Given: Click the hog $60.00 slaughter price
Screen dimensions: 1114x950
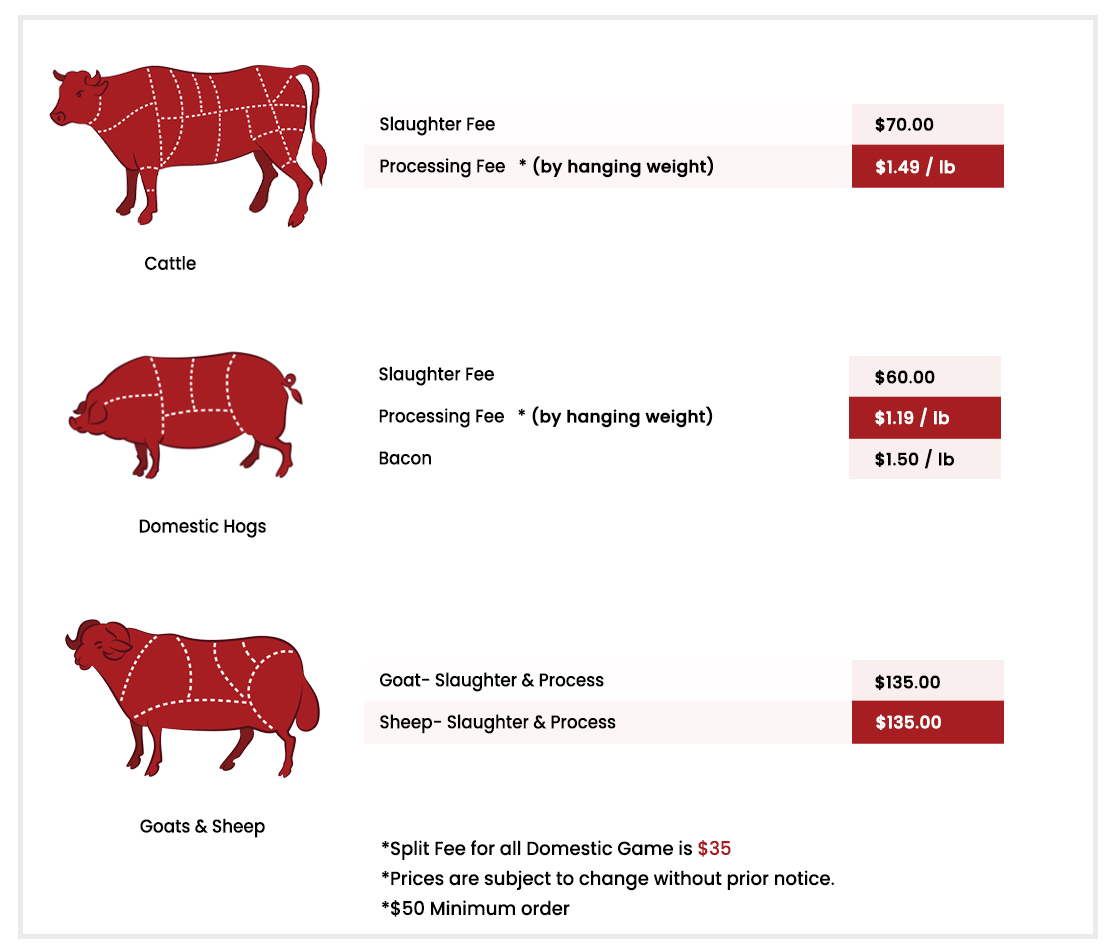Looking at the screenshot, I should point(924,377).
